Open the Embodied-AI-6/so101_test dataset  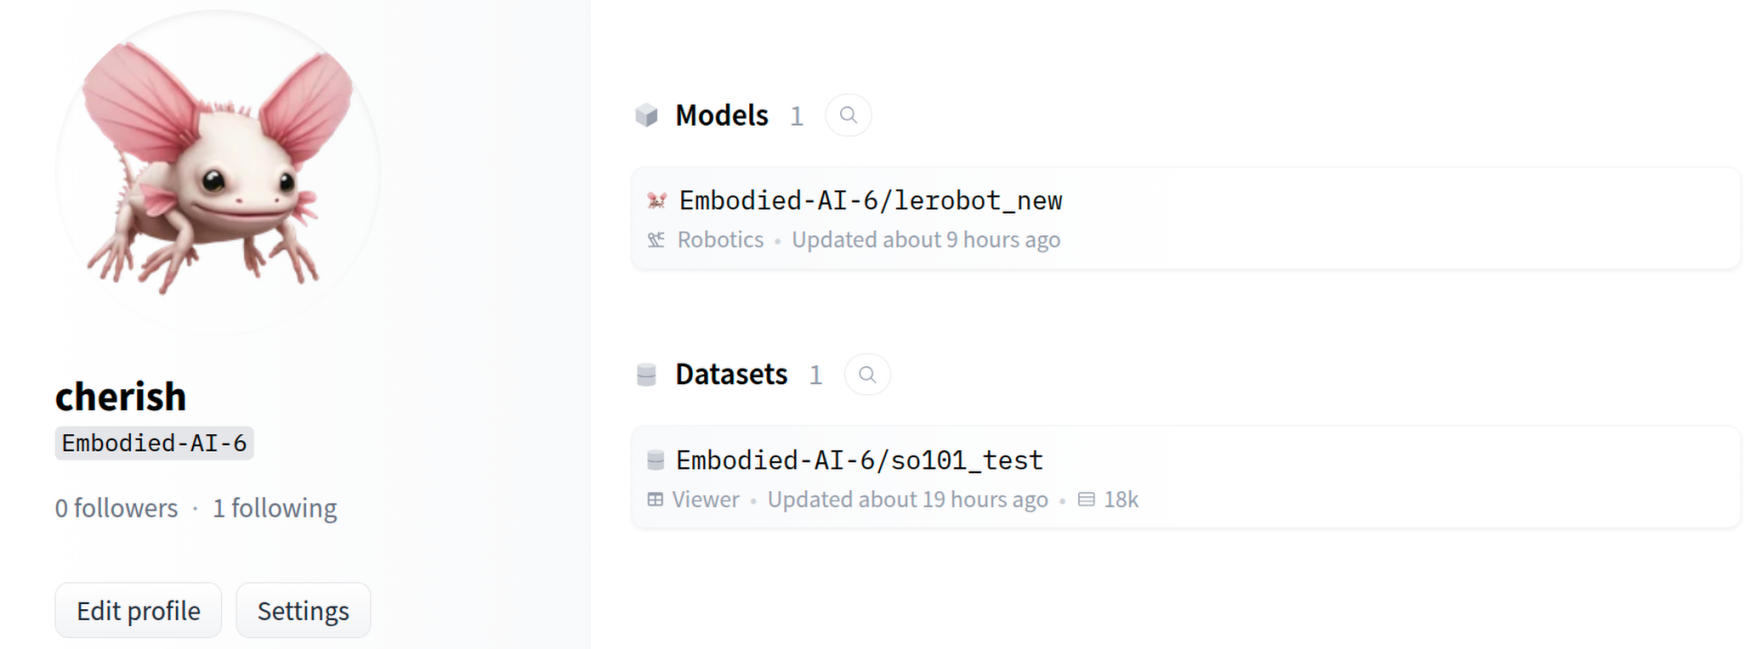point(859,460)
